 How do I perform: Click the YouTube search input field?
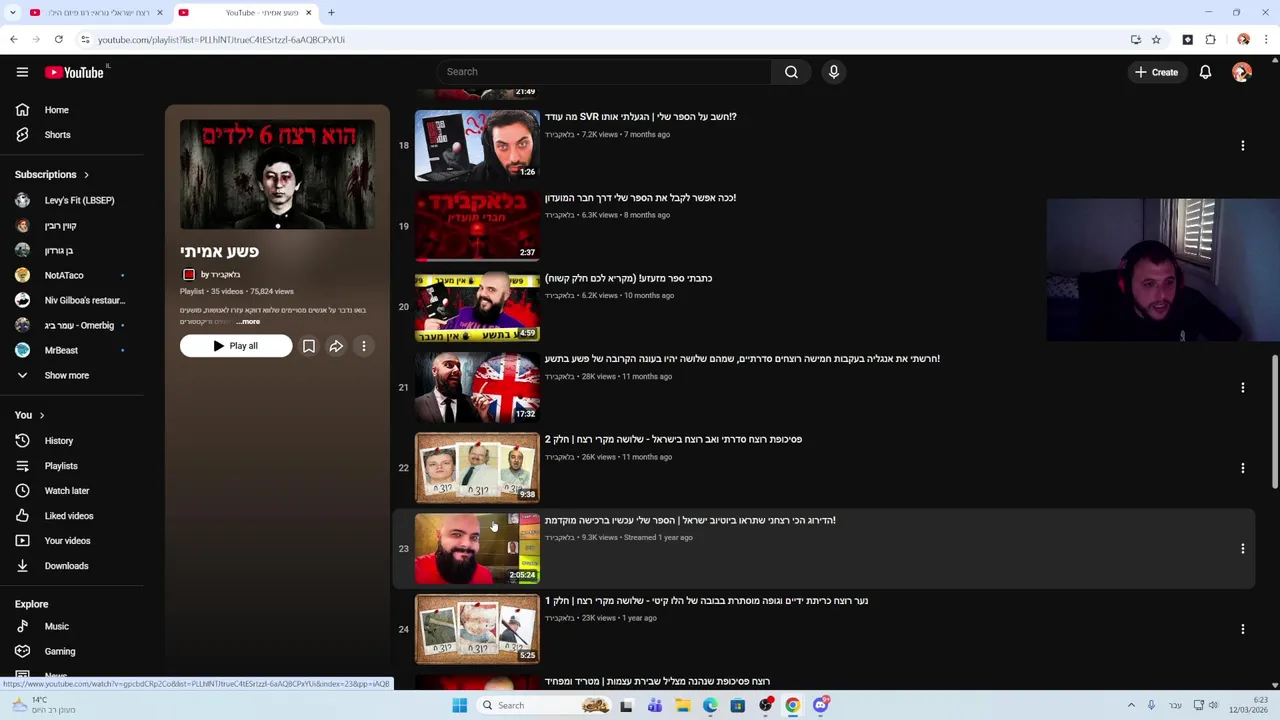click(604, 72)
